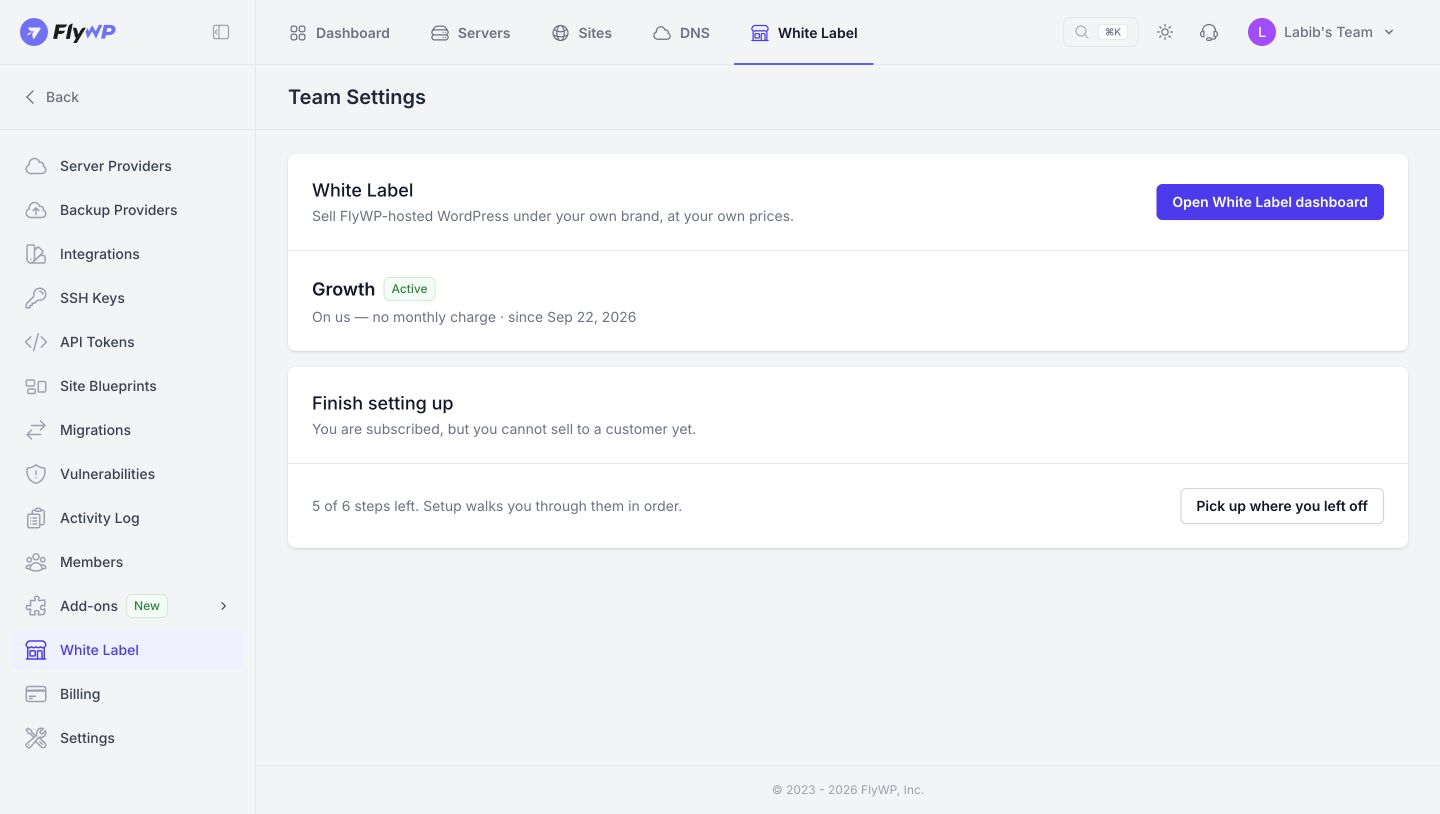Open Backup Providers settings
Screen dimensions: 1440x814
[127, 210]
